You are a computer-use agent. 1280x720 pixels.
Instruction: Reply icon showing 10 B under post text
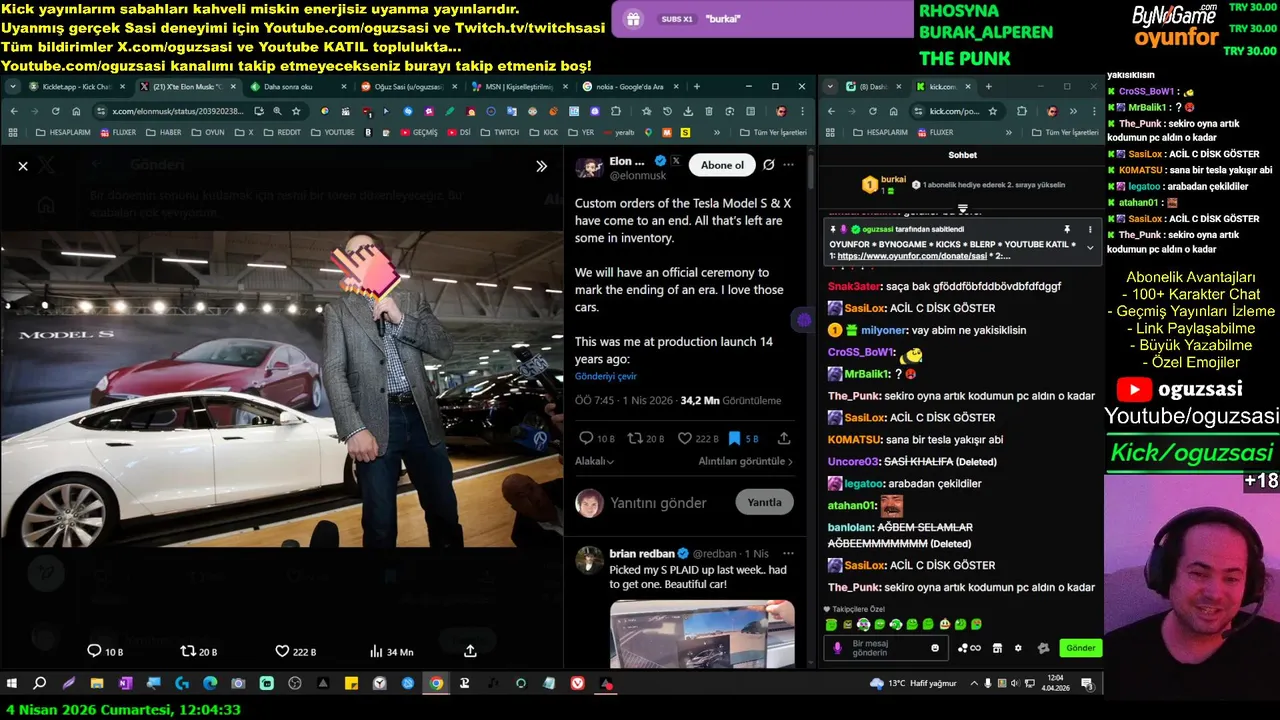pos(586,438)
